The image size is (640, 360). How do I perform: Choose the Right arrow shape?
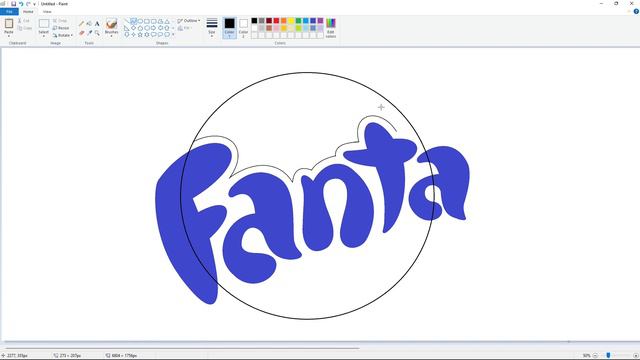(153, 28)
